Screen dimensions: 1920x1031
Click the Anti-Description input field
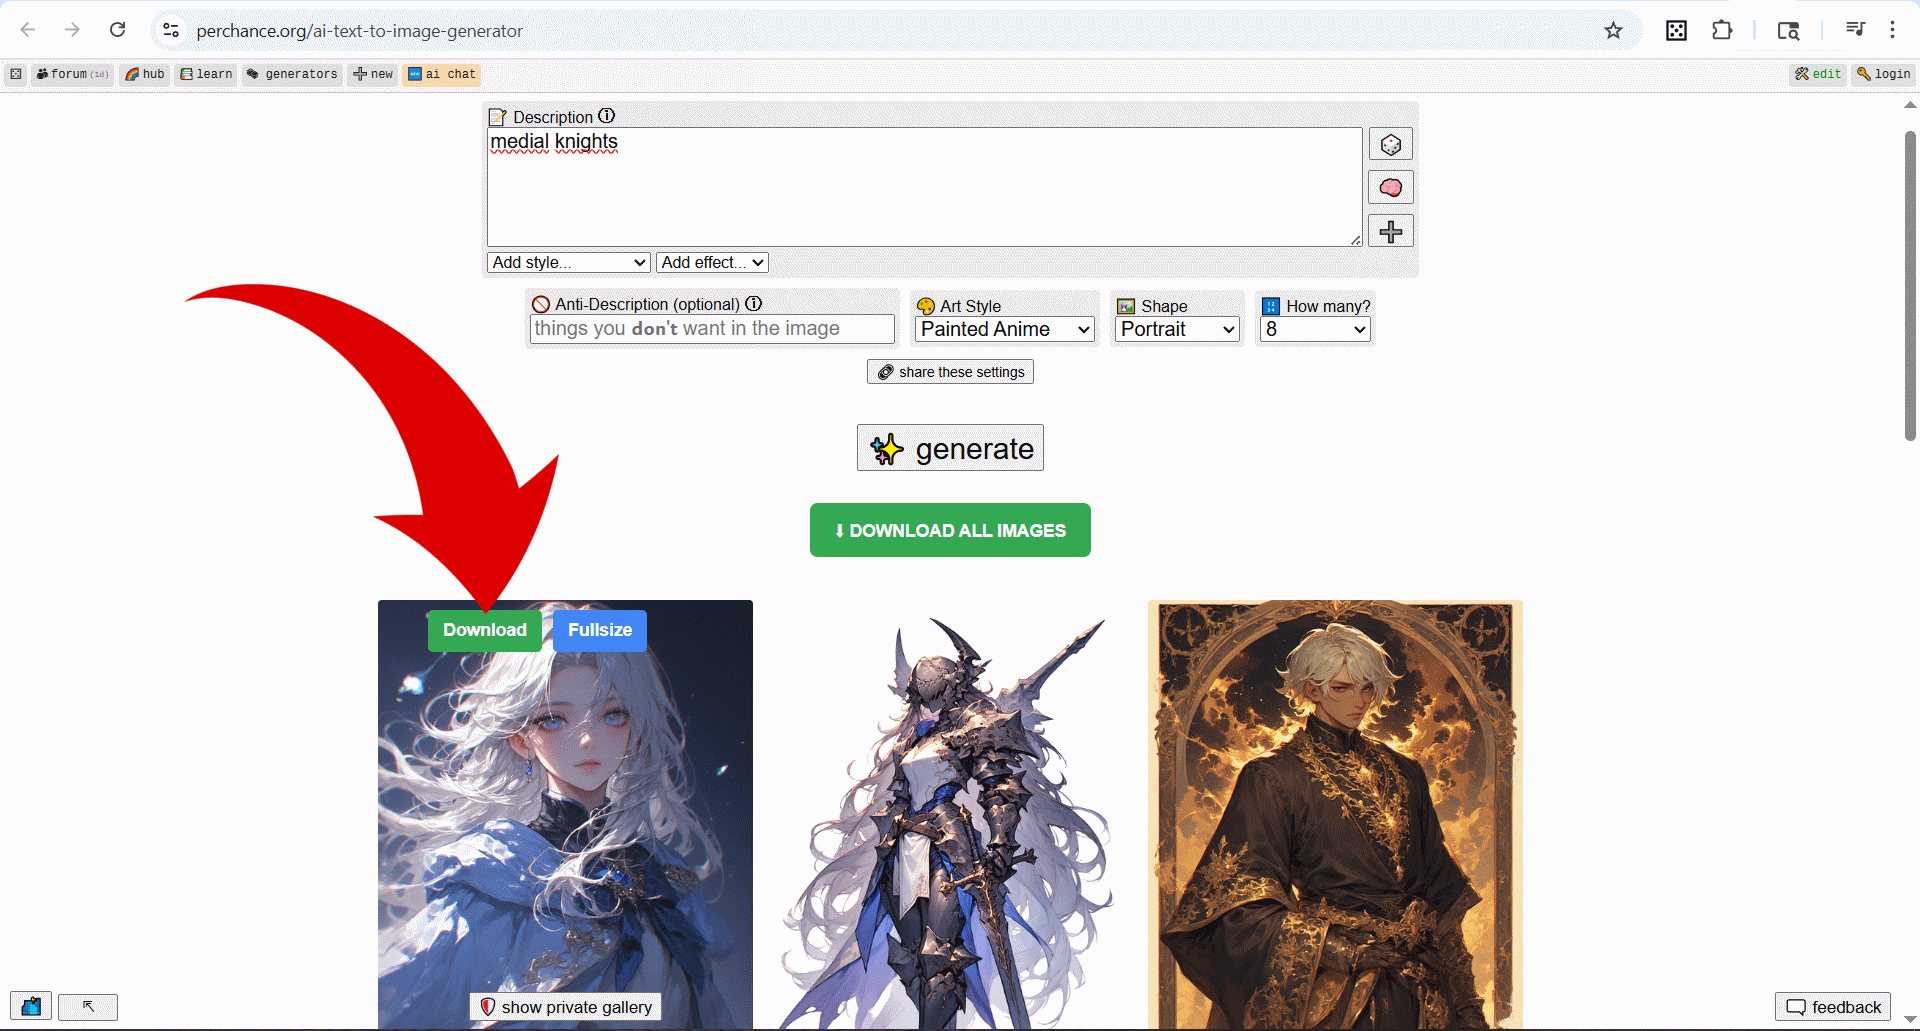coord(711,329)
